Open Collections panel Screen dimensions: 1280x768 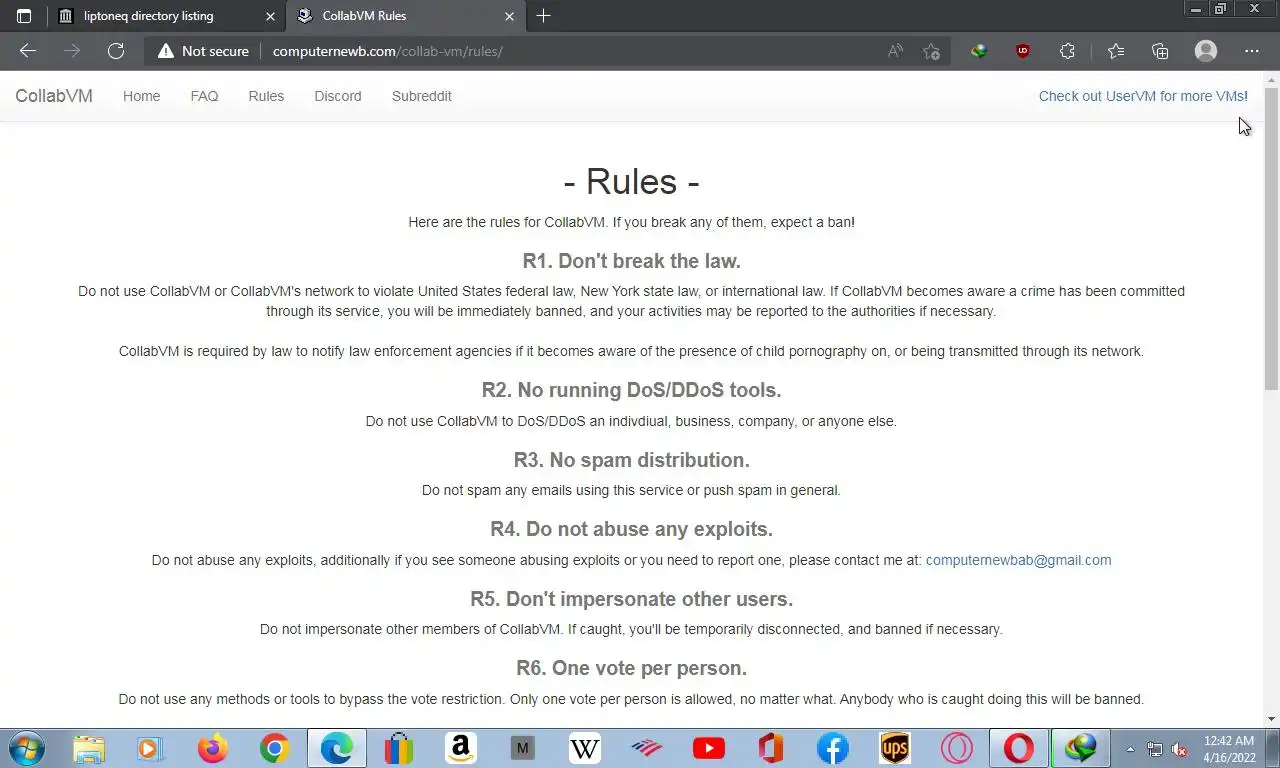coord(1160,51)
